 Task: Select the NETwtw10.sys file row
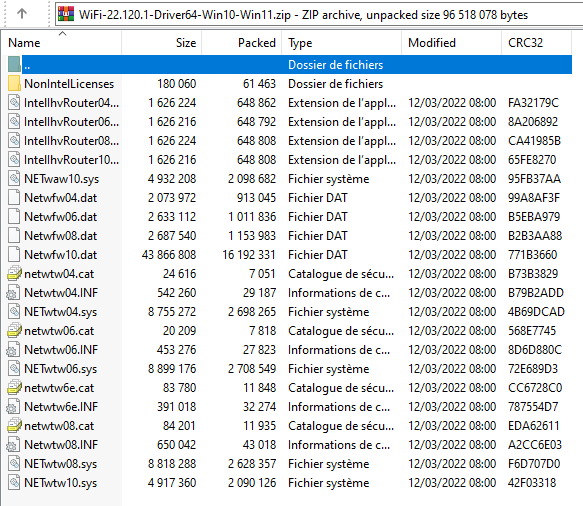tap(289, 483)
